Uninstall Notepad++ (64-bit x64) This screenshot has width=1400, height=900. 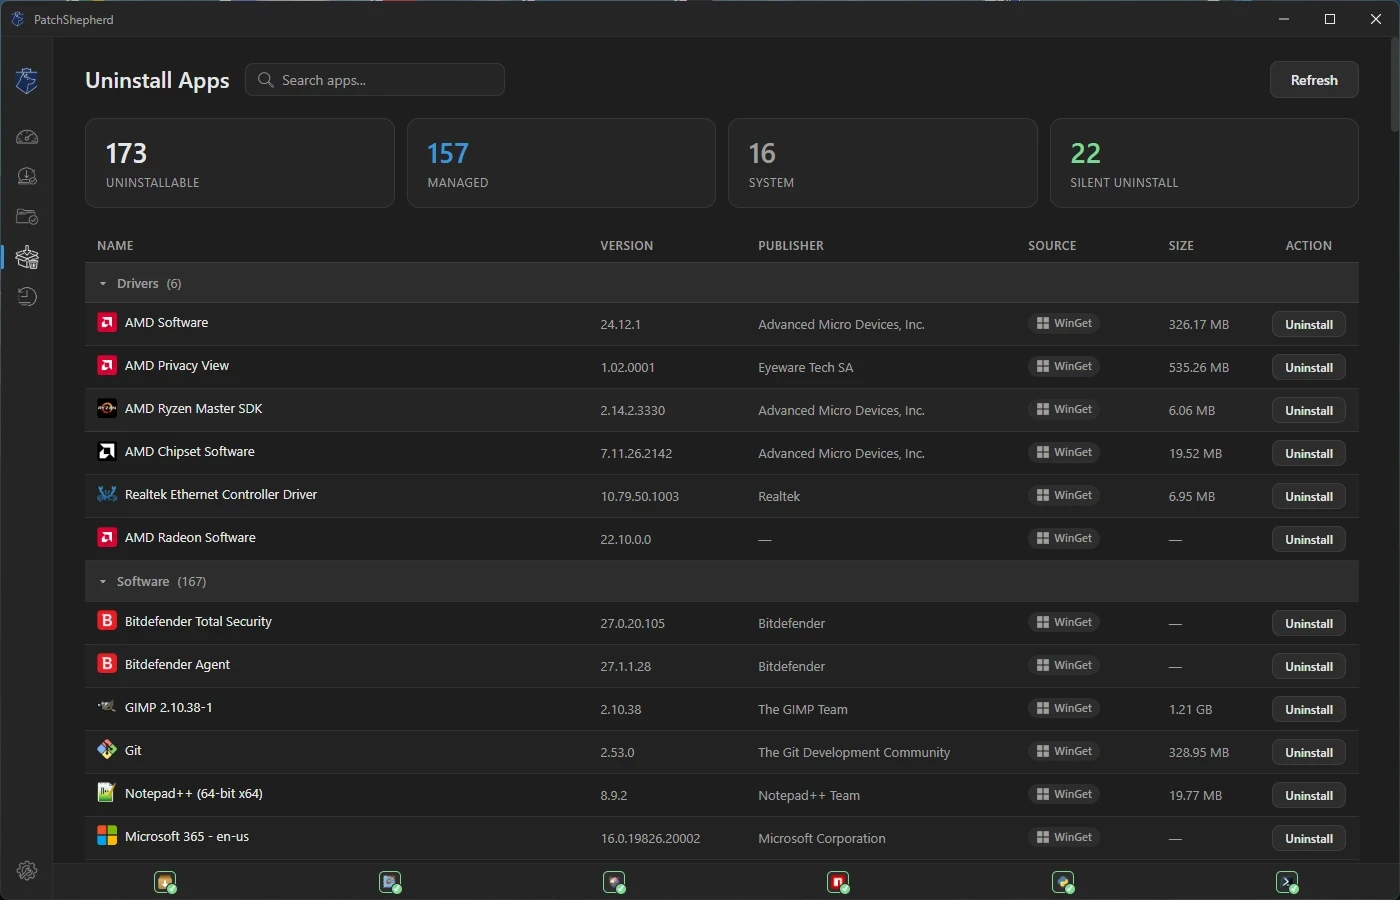click(1309, 796)
